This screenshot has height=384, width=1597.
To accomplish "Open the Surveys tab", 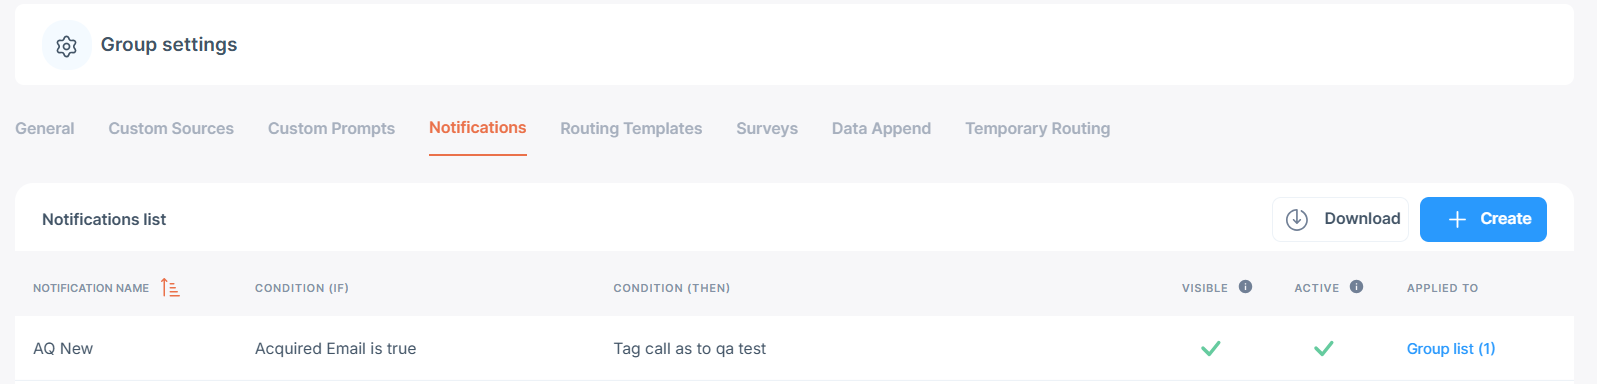I will [767, 128].
